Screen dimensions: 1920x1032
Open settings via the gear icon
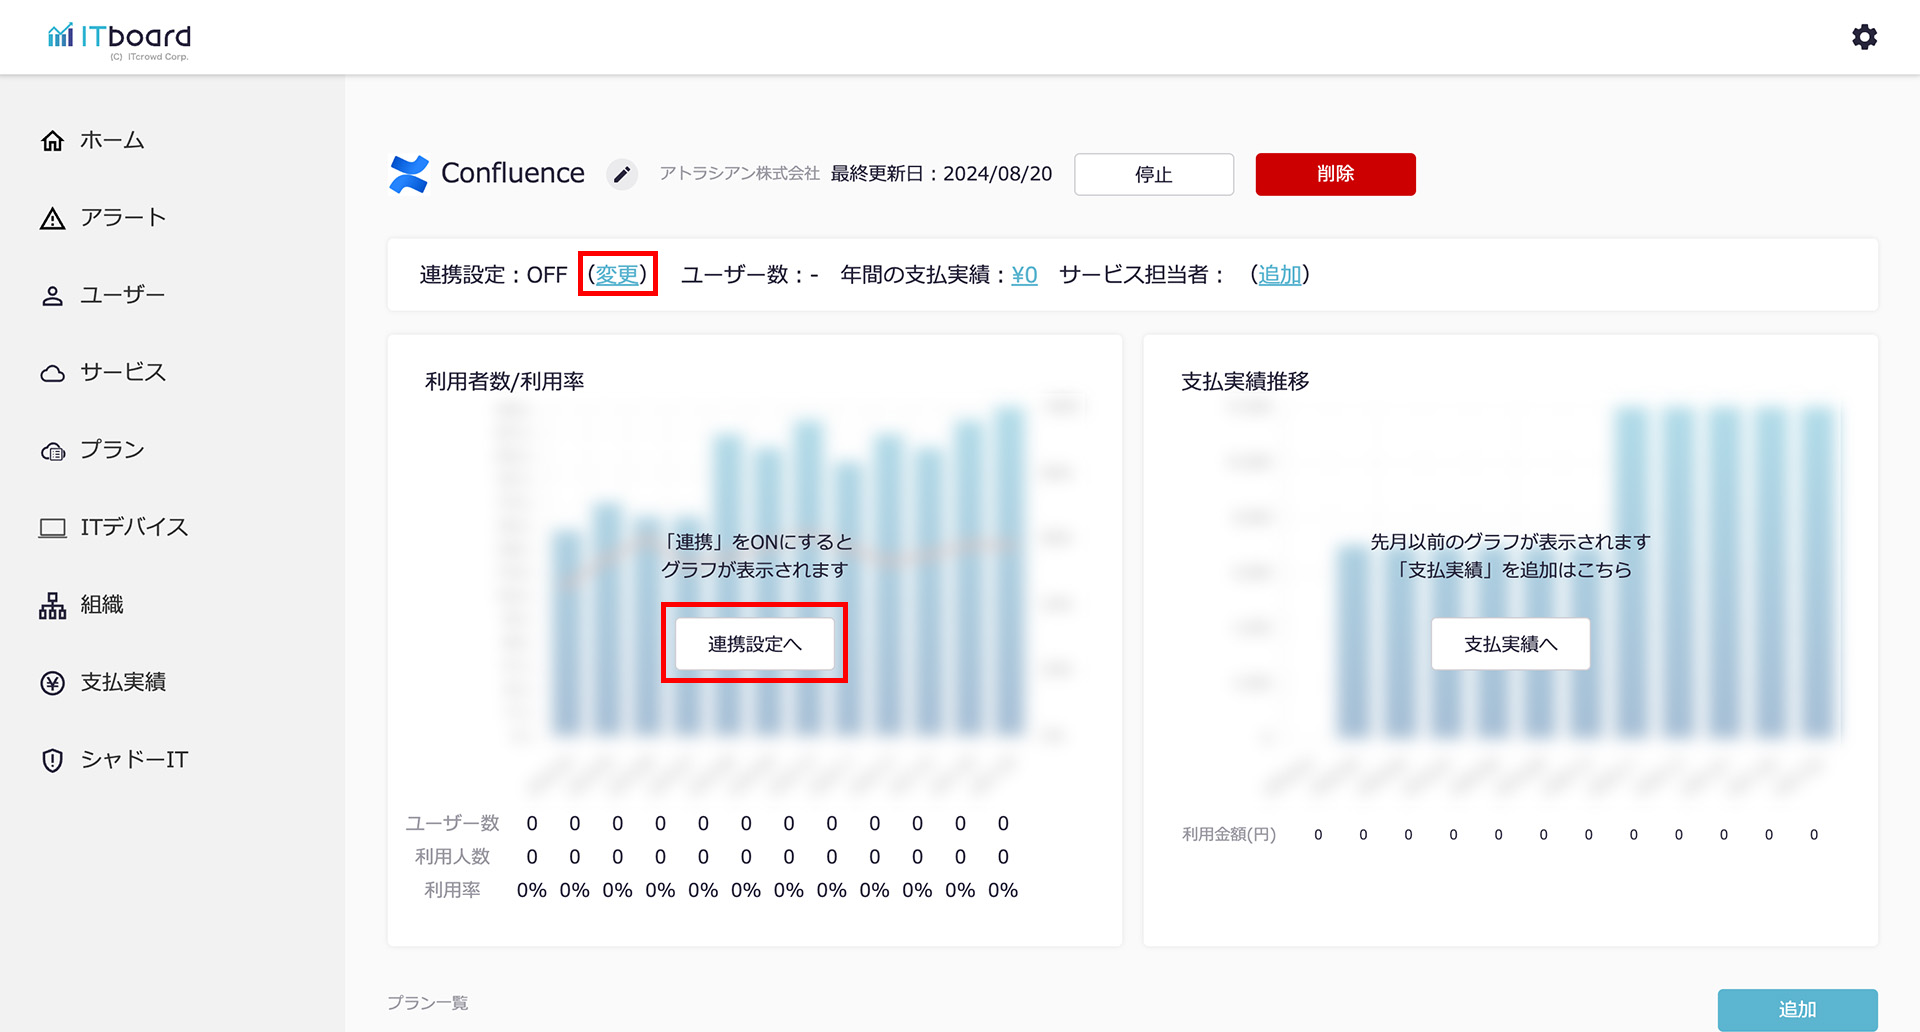1864,37
